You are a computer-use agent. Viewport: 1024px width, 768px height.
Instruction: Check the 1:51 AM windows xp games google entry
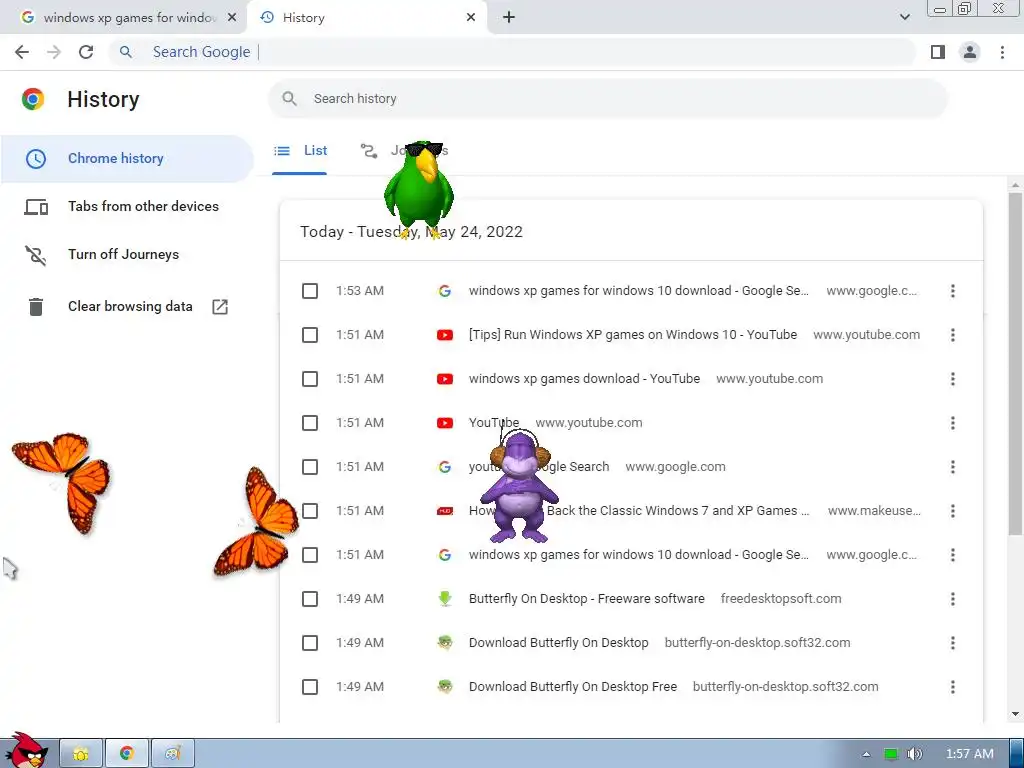[x=310, y=555]
